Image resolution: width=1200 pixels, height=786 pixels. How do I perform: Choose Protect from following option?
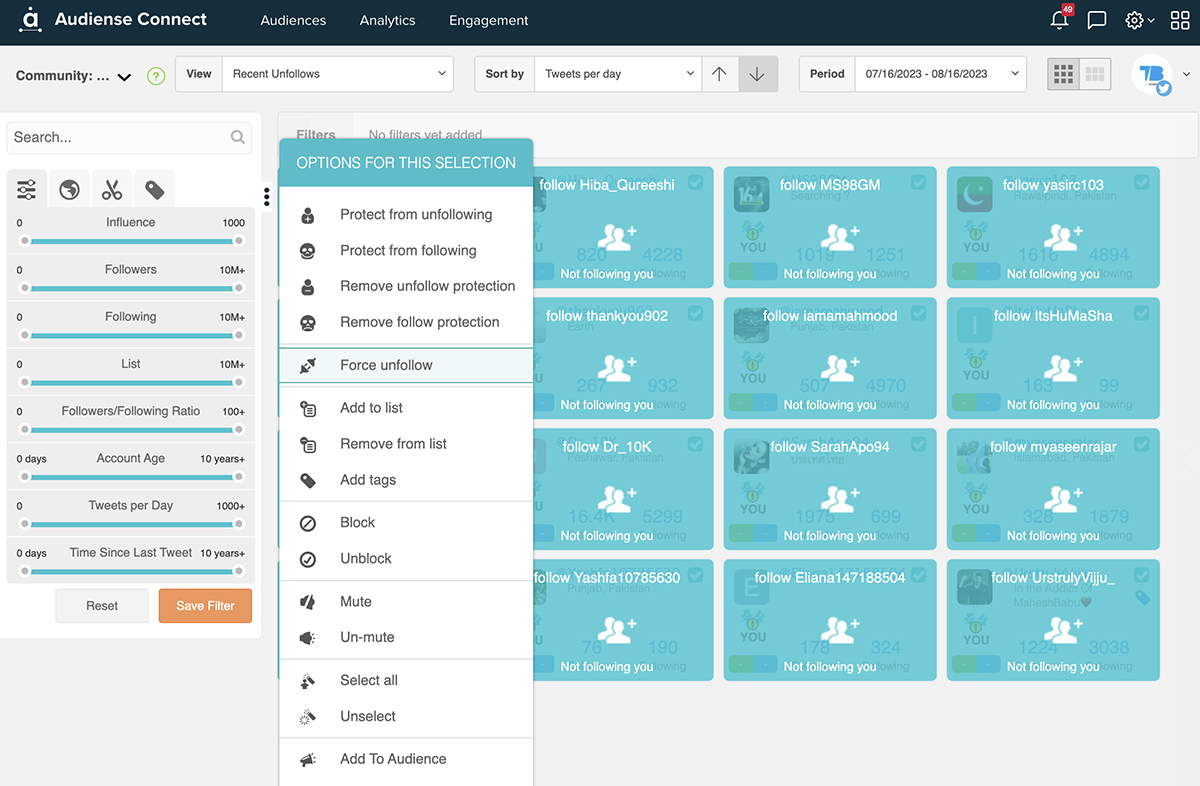point(406,251)
